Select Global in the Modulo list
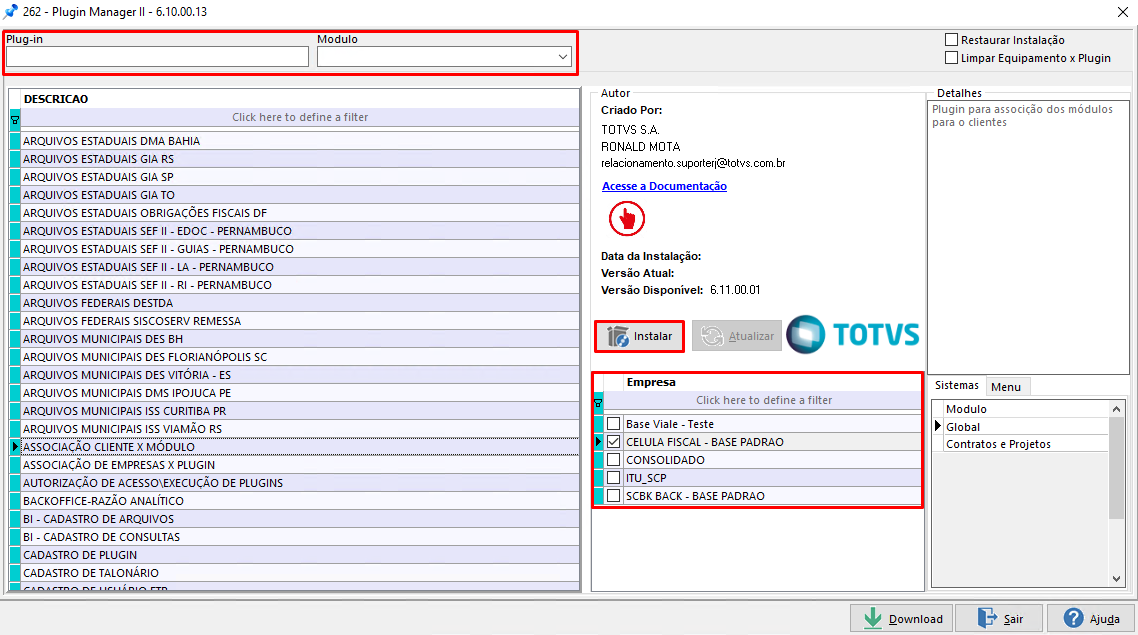Image resolution: width=1138 pixels, height=635 pixels. pos(1026,427)
